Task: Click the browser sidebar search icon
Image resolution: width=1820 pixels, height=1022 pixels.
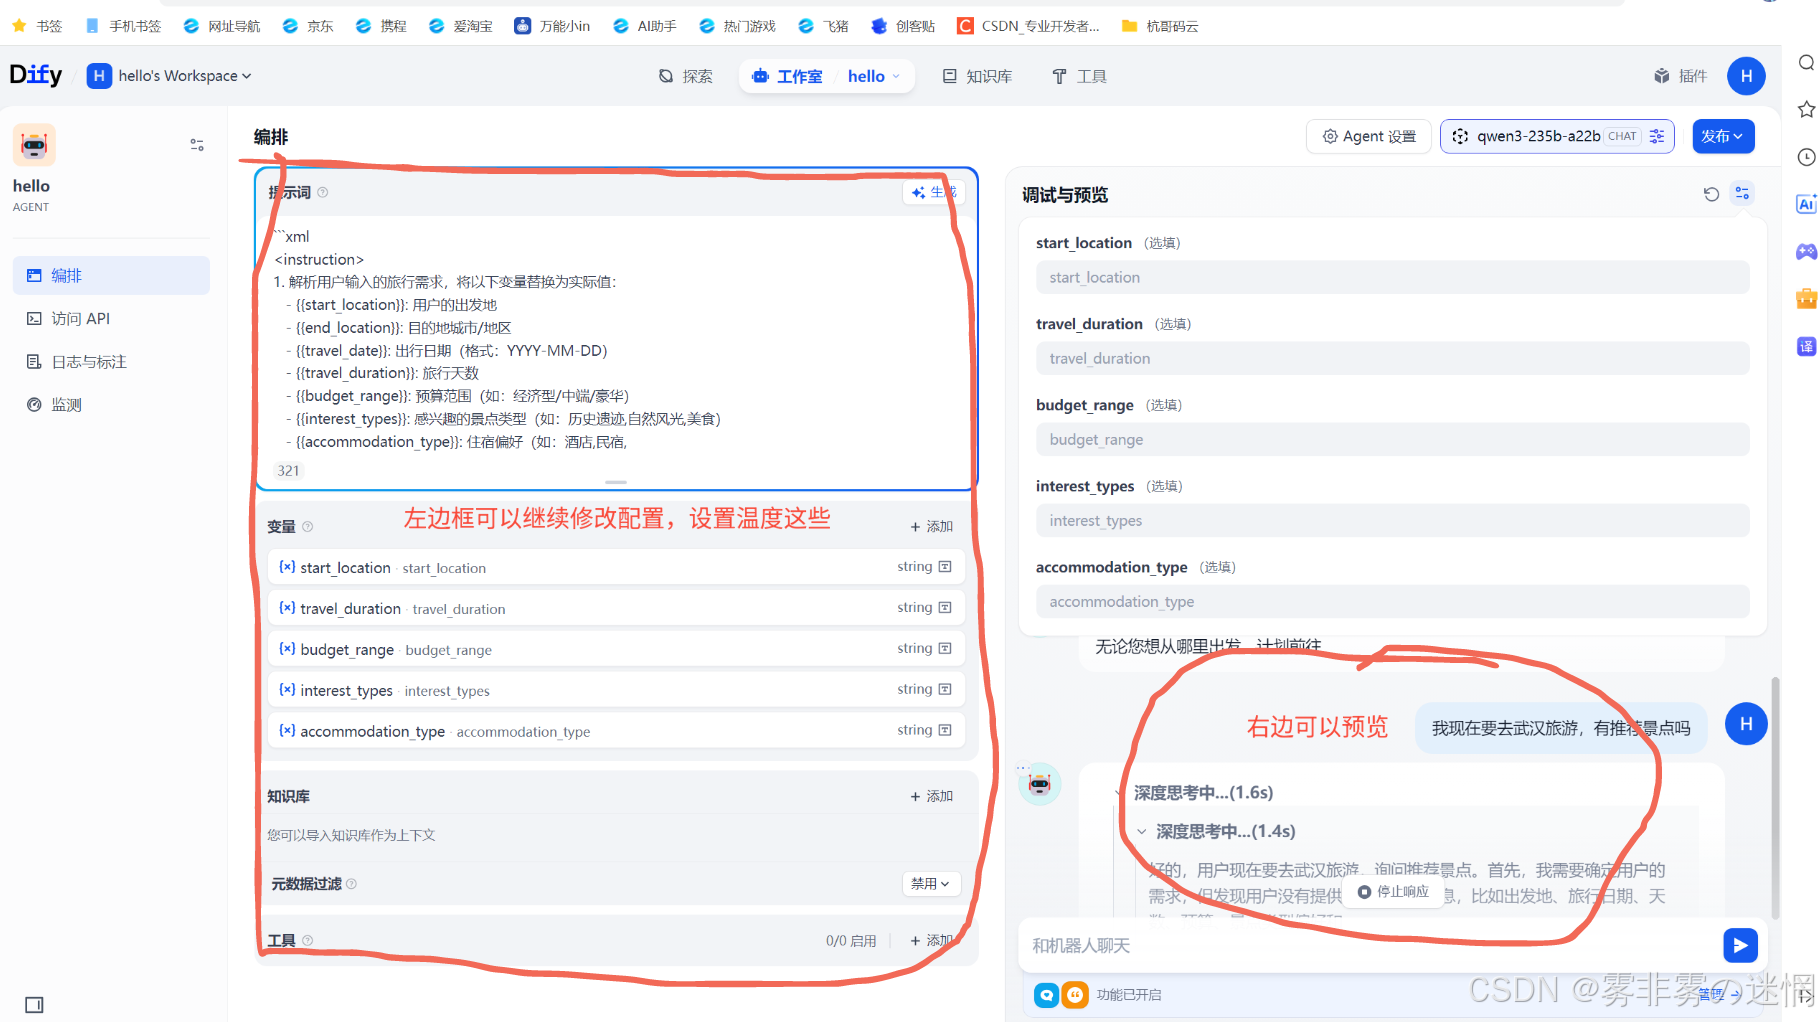Action: coord(1806,62)
